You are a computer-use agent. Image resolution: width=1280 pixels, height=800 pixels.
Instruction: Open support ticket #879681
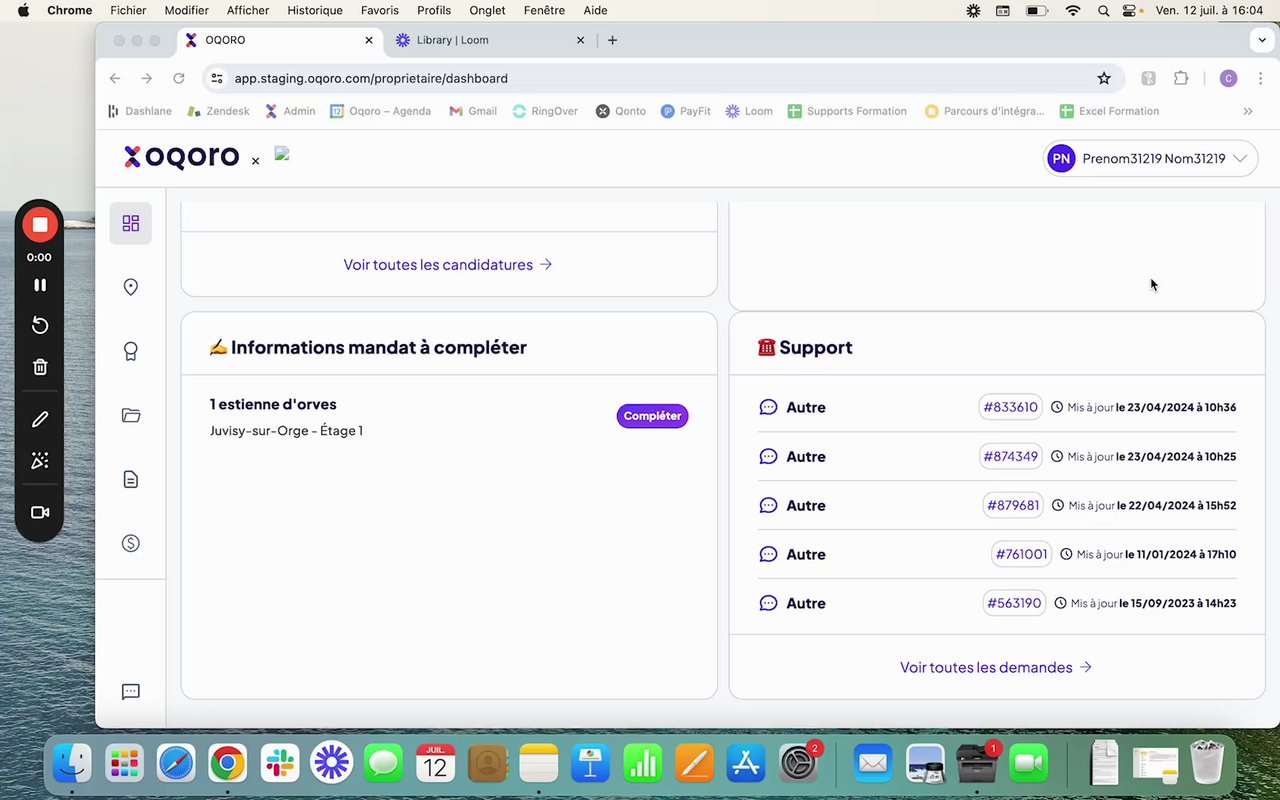point(1013,505)
